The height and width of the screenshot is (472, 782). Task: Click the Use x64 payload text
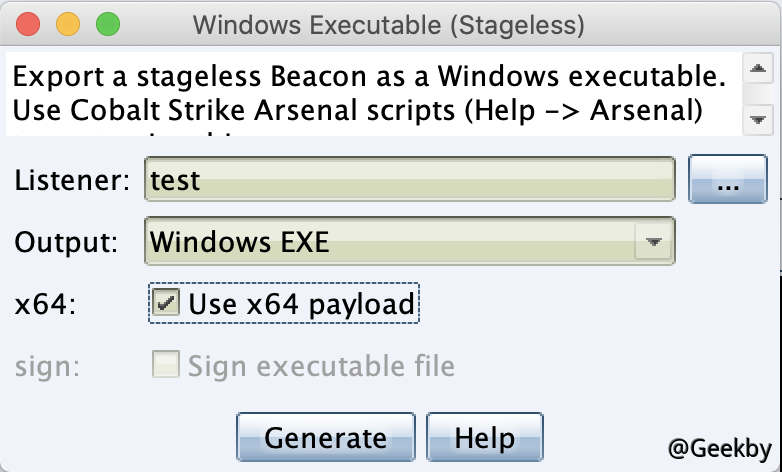[301, 304]
